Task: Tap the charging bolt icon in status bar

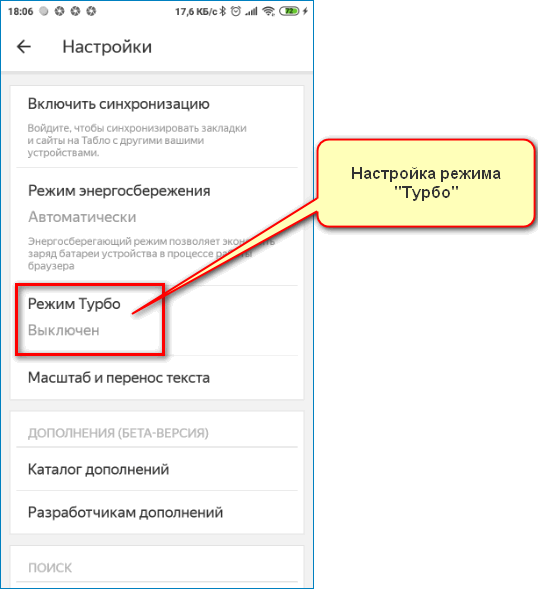Action: (x=305, y=11)
